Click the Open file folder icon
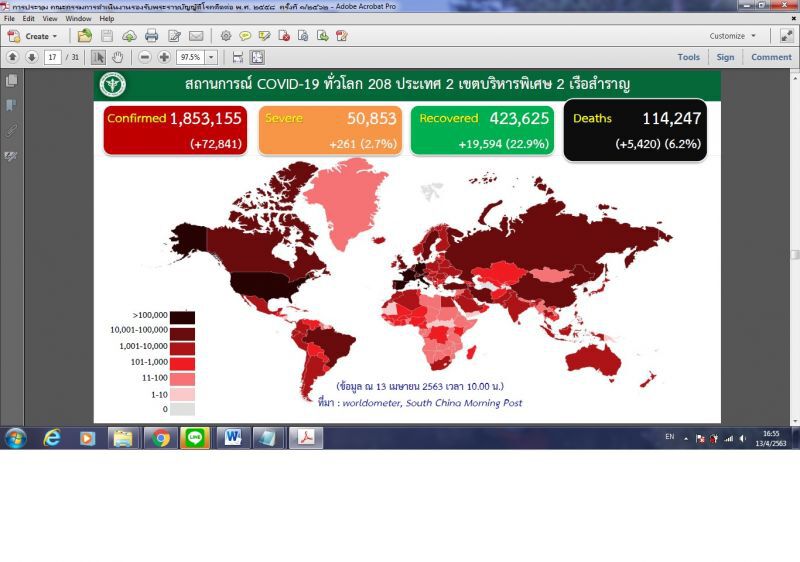 click(85, 36)
